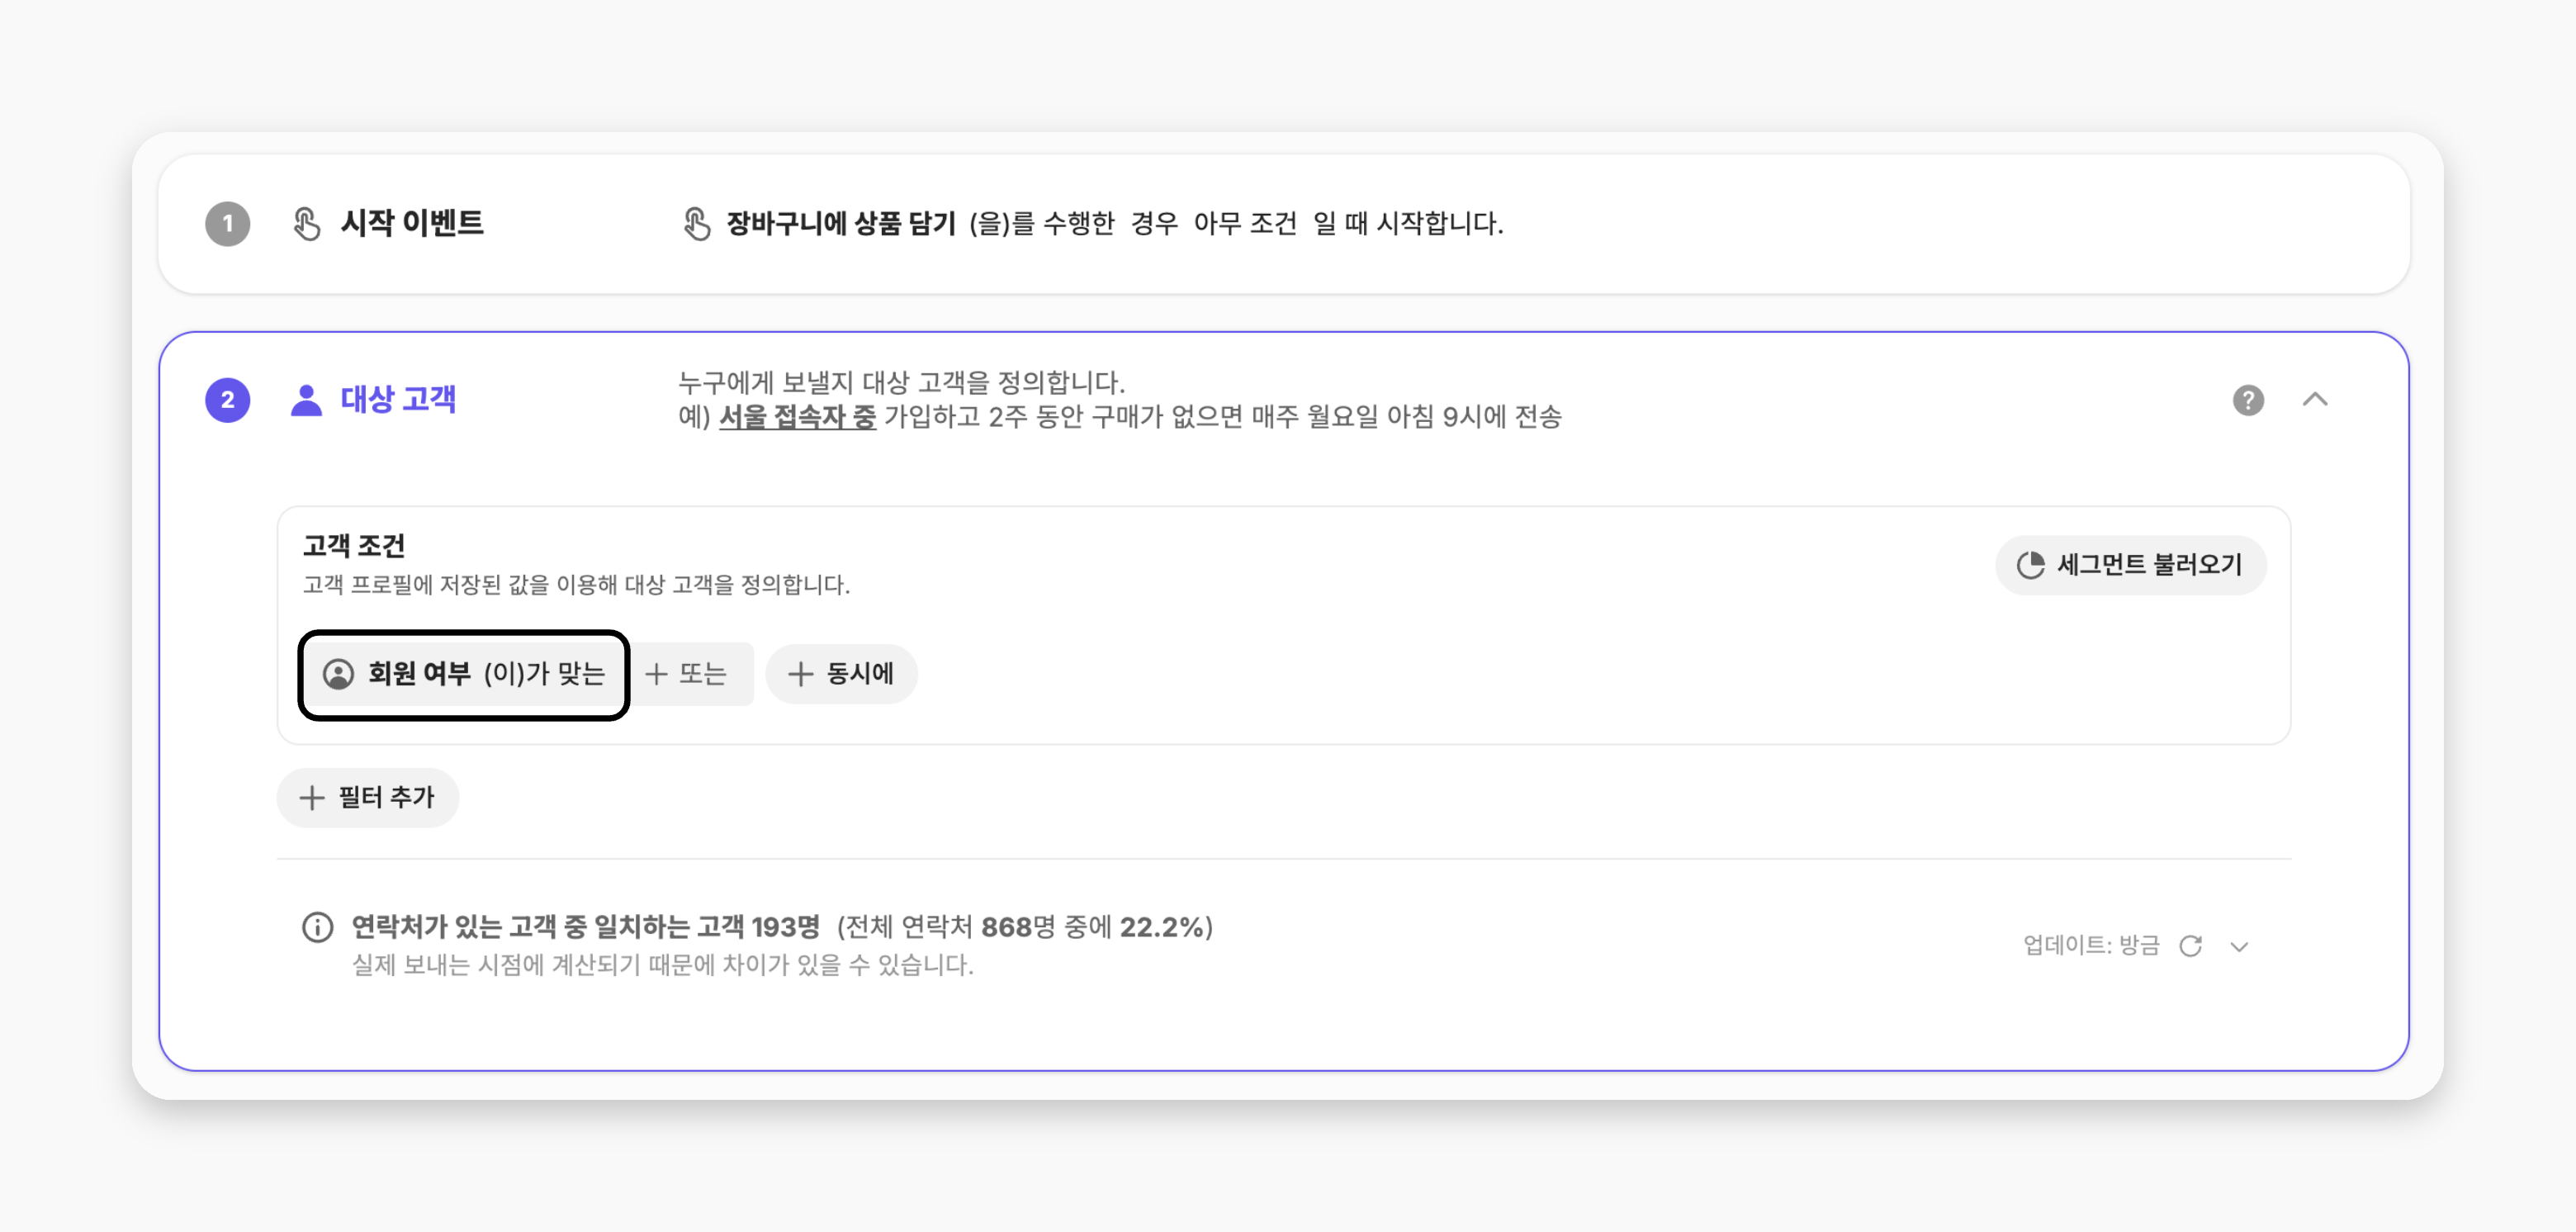Refresh the matching customer count

point(2190,946)
